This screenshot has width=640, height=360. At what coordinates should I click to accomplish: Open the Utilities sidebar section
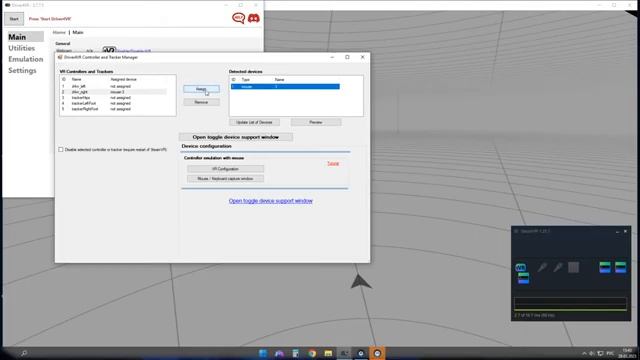coord(22,48)
